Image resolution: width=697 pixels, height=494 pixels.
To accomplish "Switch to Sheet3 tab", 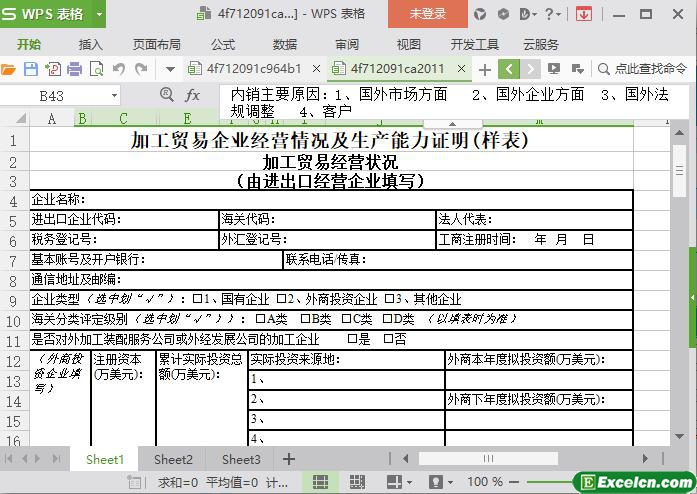I will point(241,459).
